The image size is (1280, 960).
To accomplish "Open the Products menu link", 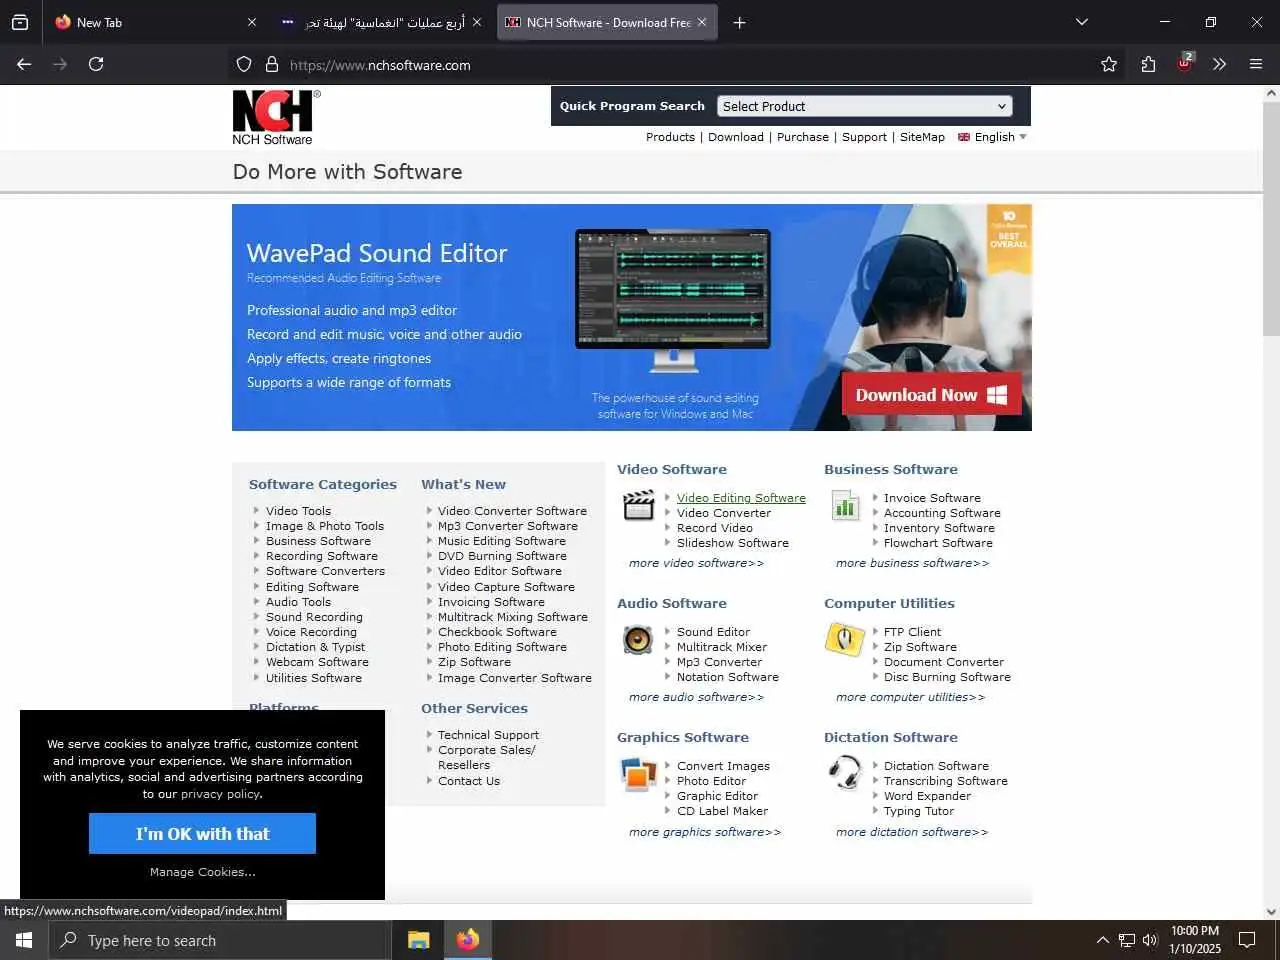I will point(670,137).
